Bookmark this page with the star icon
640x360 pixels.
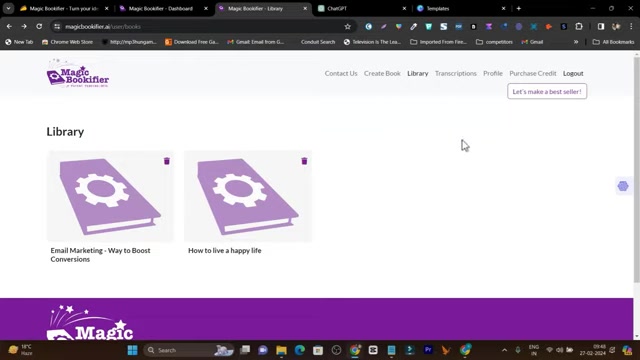point(347,27)
